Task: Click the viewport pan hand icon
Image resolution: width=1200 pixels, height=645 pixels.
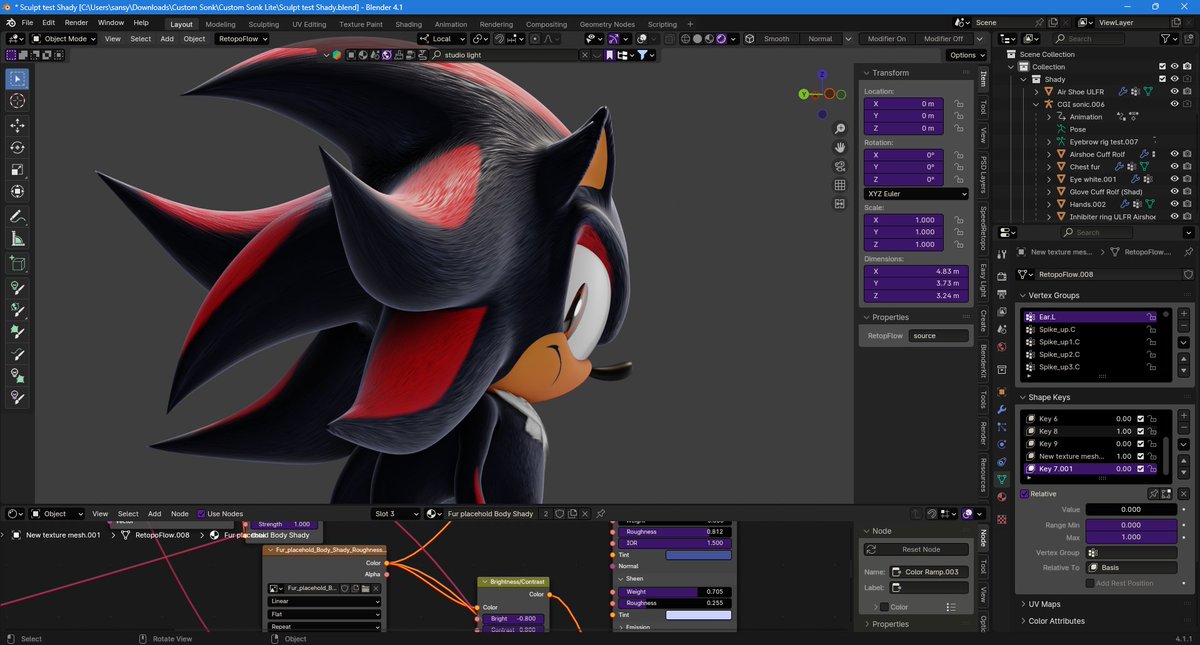Action: 840,147
